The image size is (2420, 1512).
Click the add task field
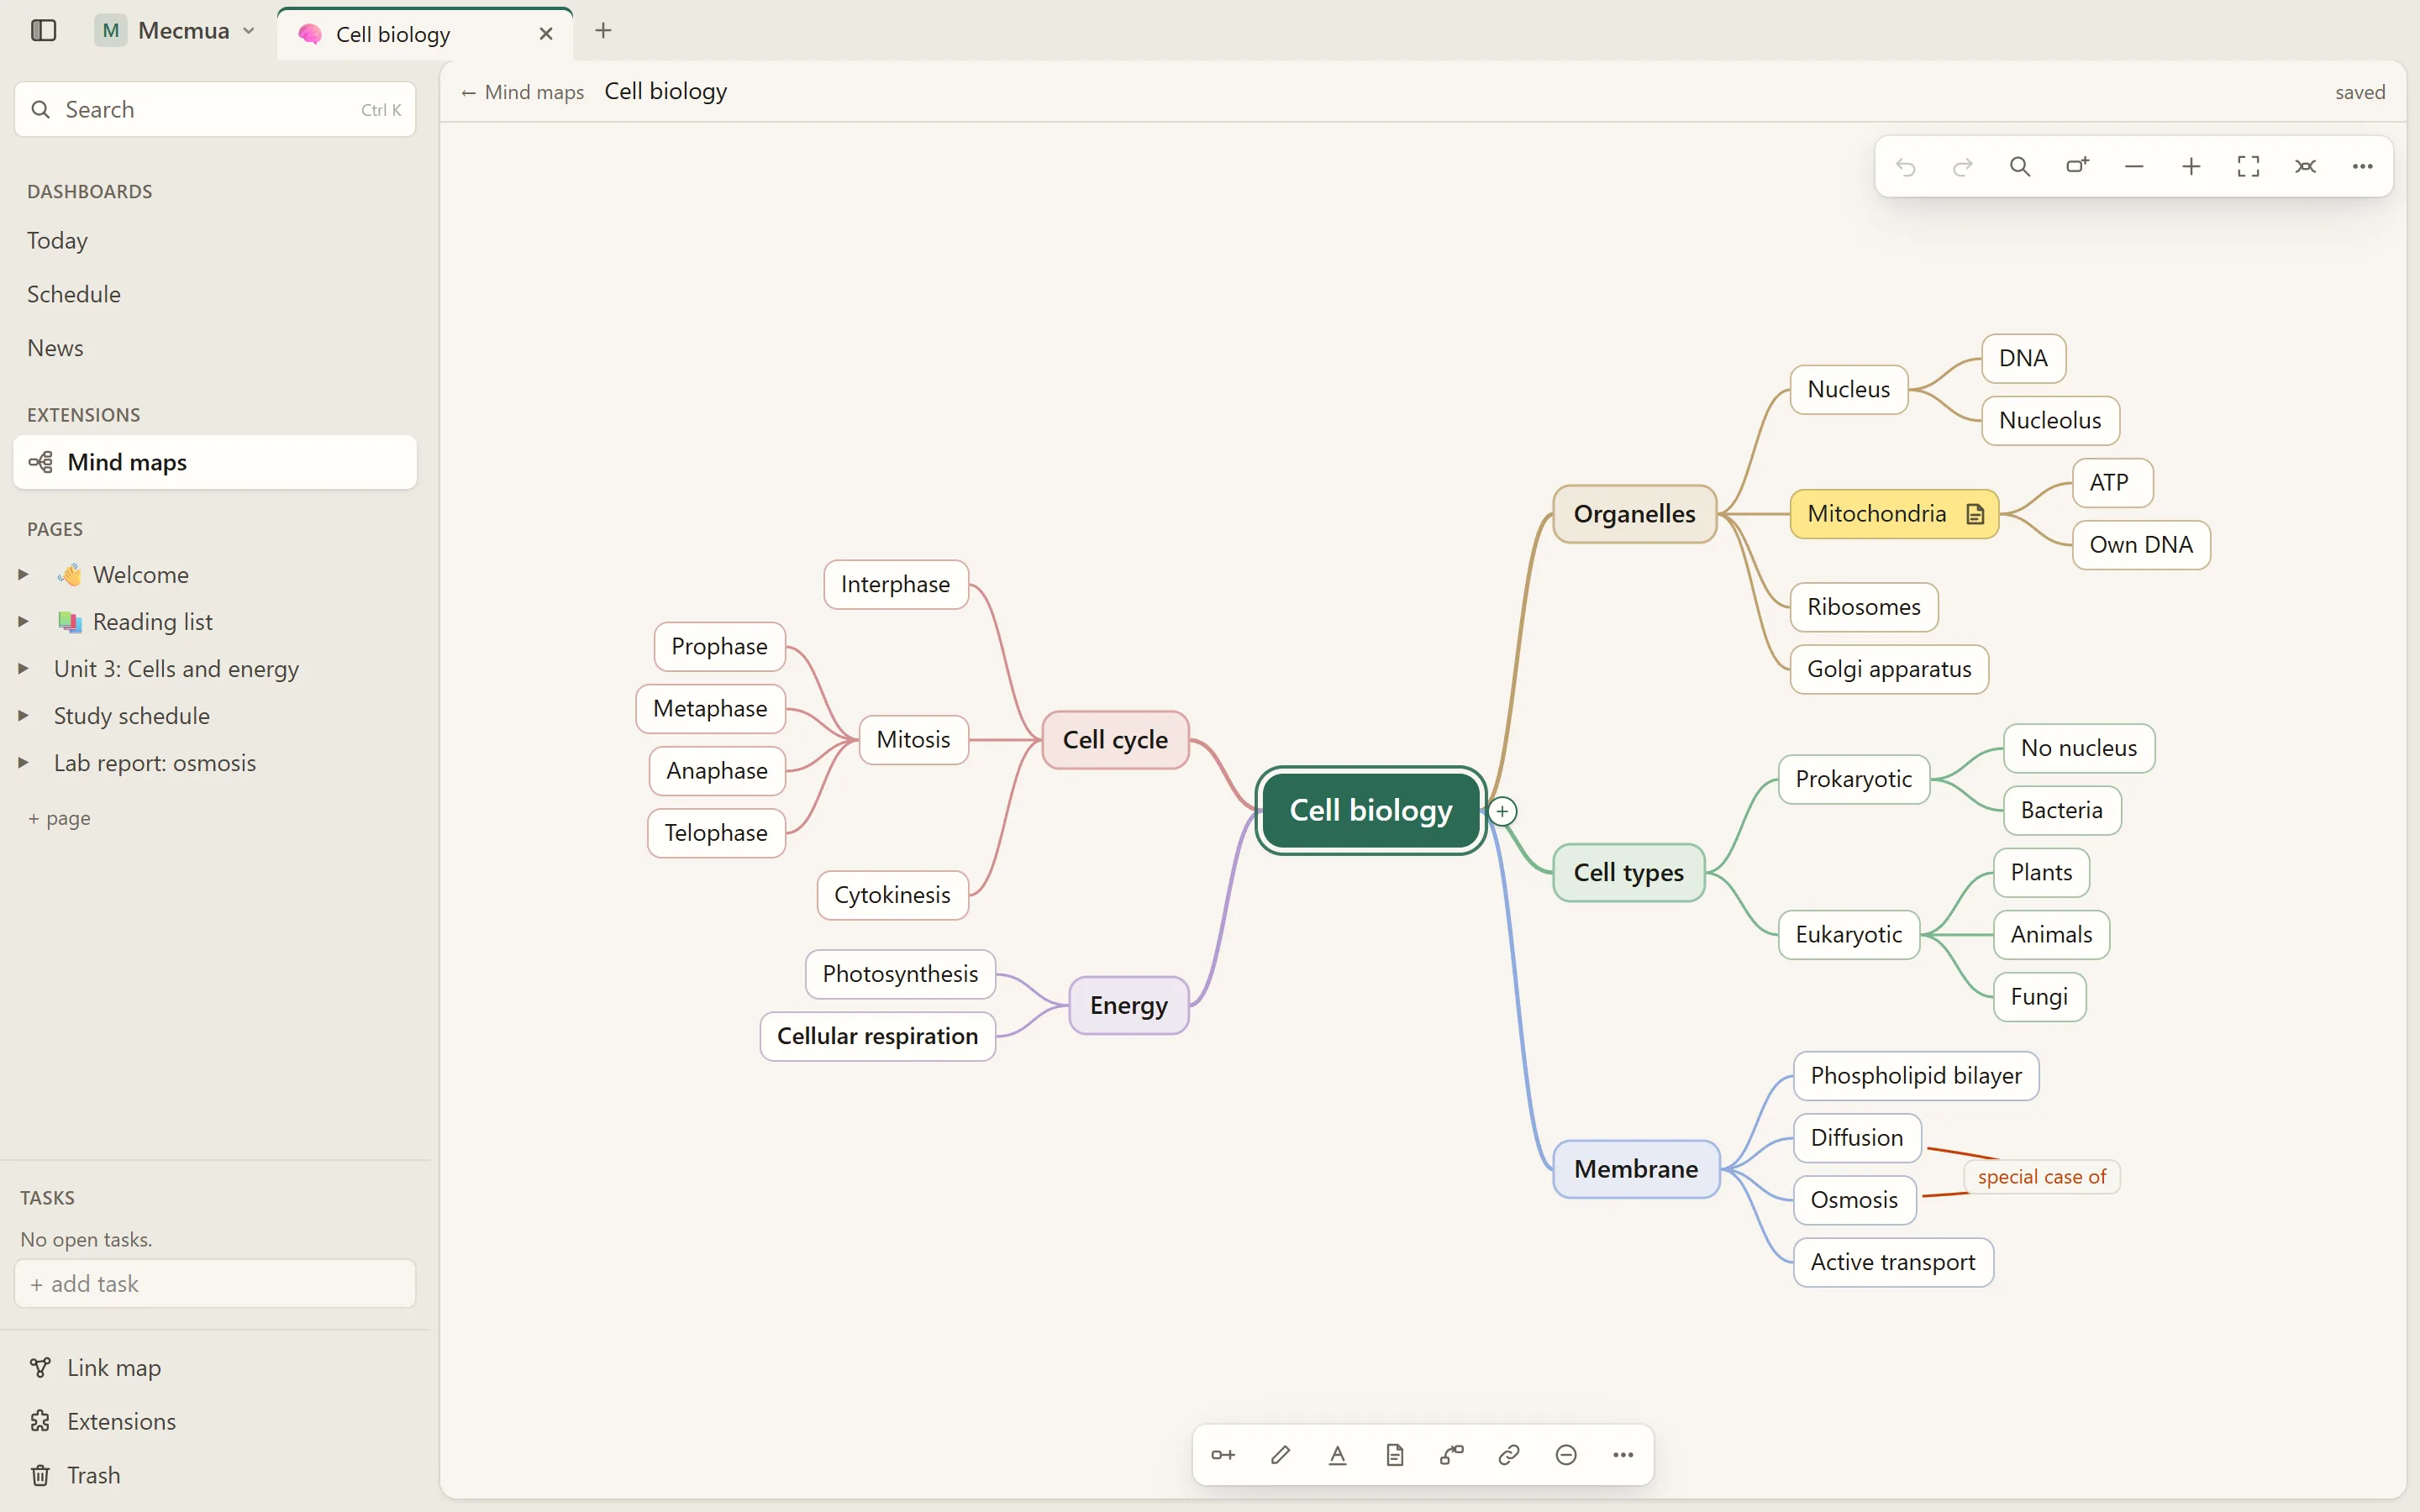coord(215,1284)
